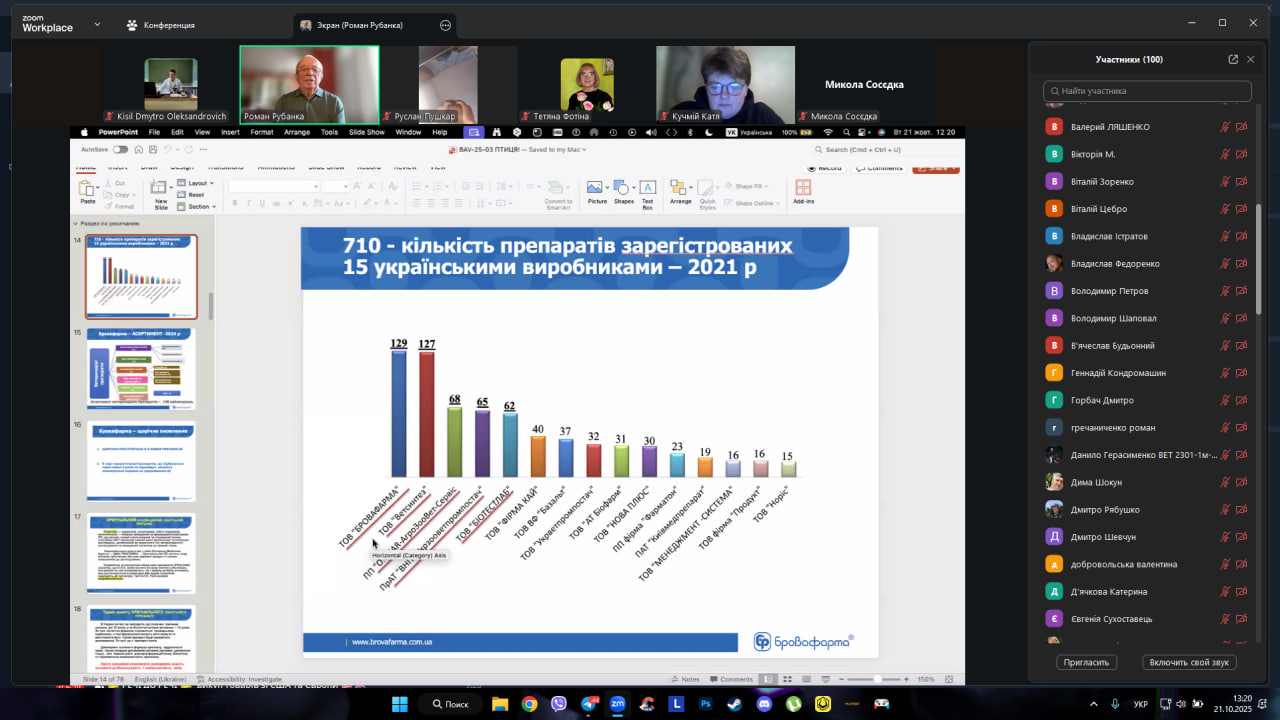Open the Slide Show menu
Viewport: 1280px width, 720px height.
[367, 132]
